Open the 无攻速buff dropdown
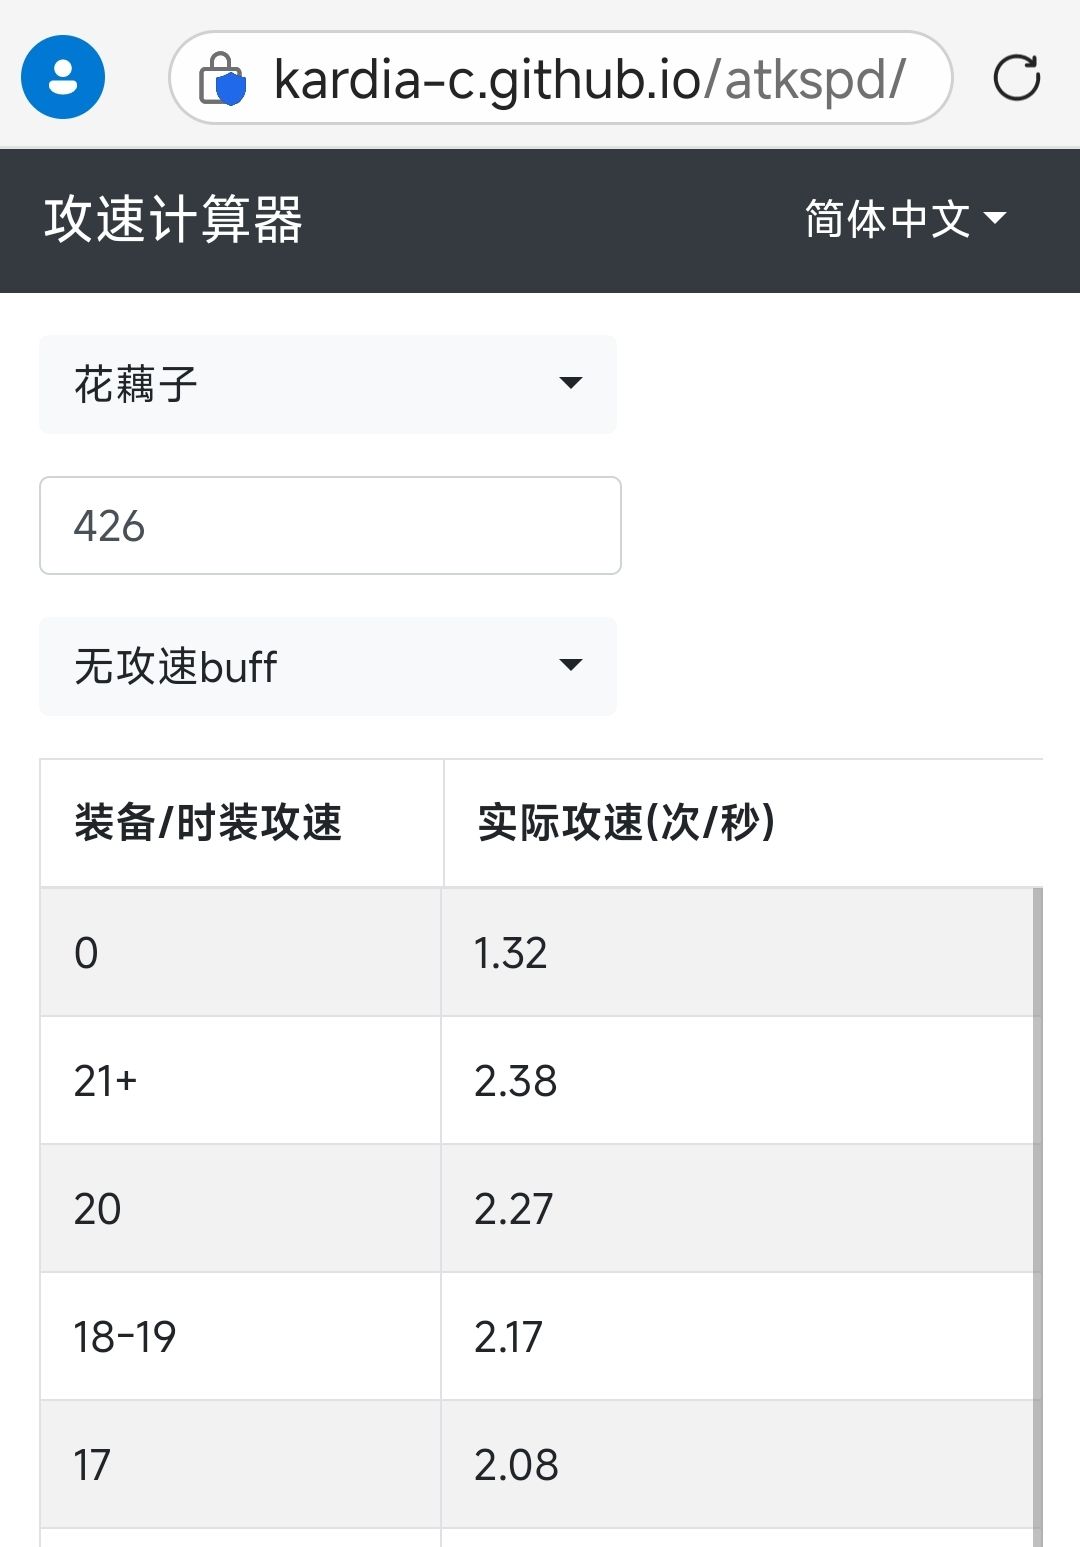 328,666
